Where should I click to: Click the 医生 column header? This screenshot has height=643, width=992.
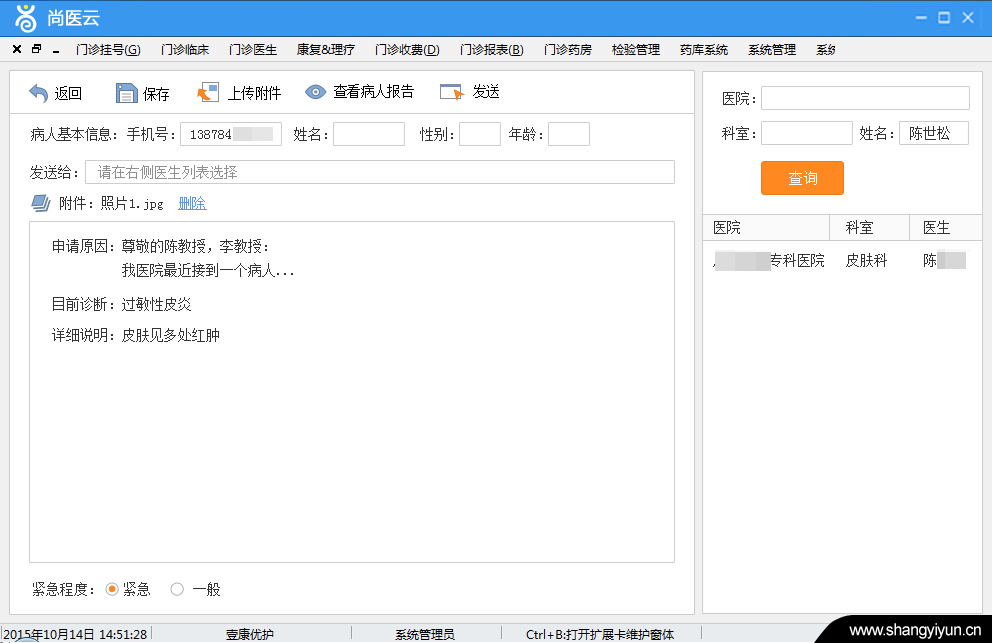(x=946, y=228)
